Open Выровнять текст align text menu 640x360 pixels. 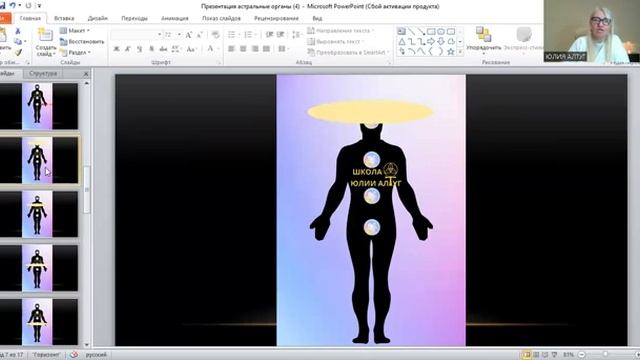point(336,41)
